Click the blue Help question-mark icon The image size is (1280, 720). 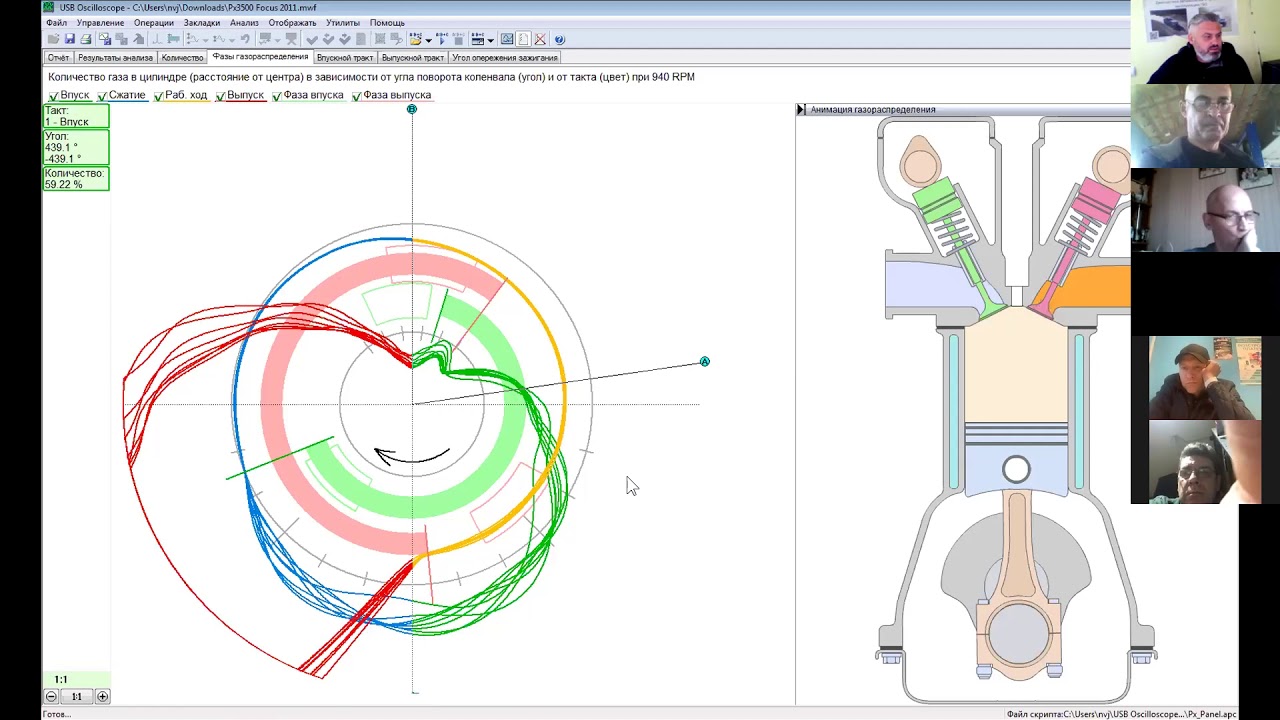click(560, 39)
